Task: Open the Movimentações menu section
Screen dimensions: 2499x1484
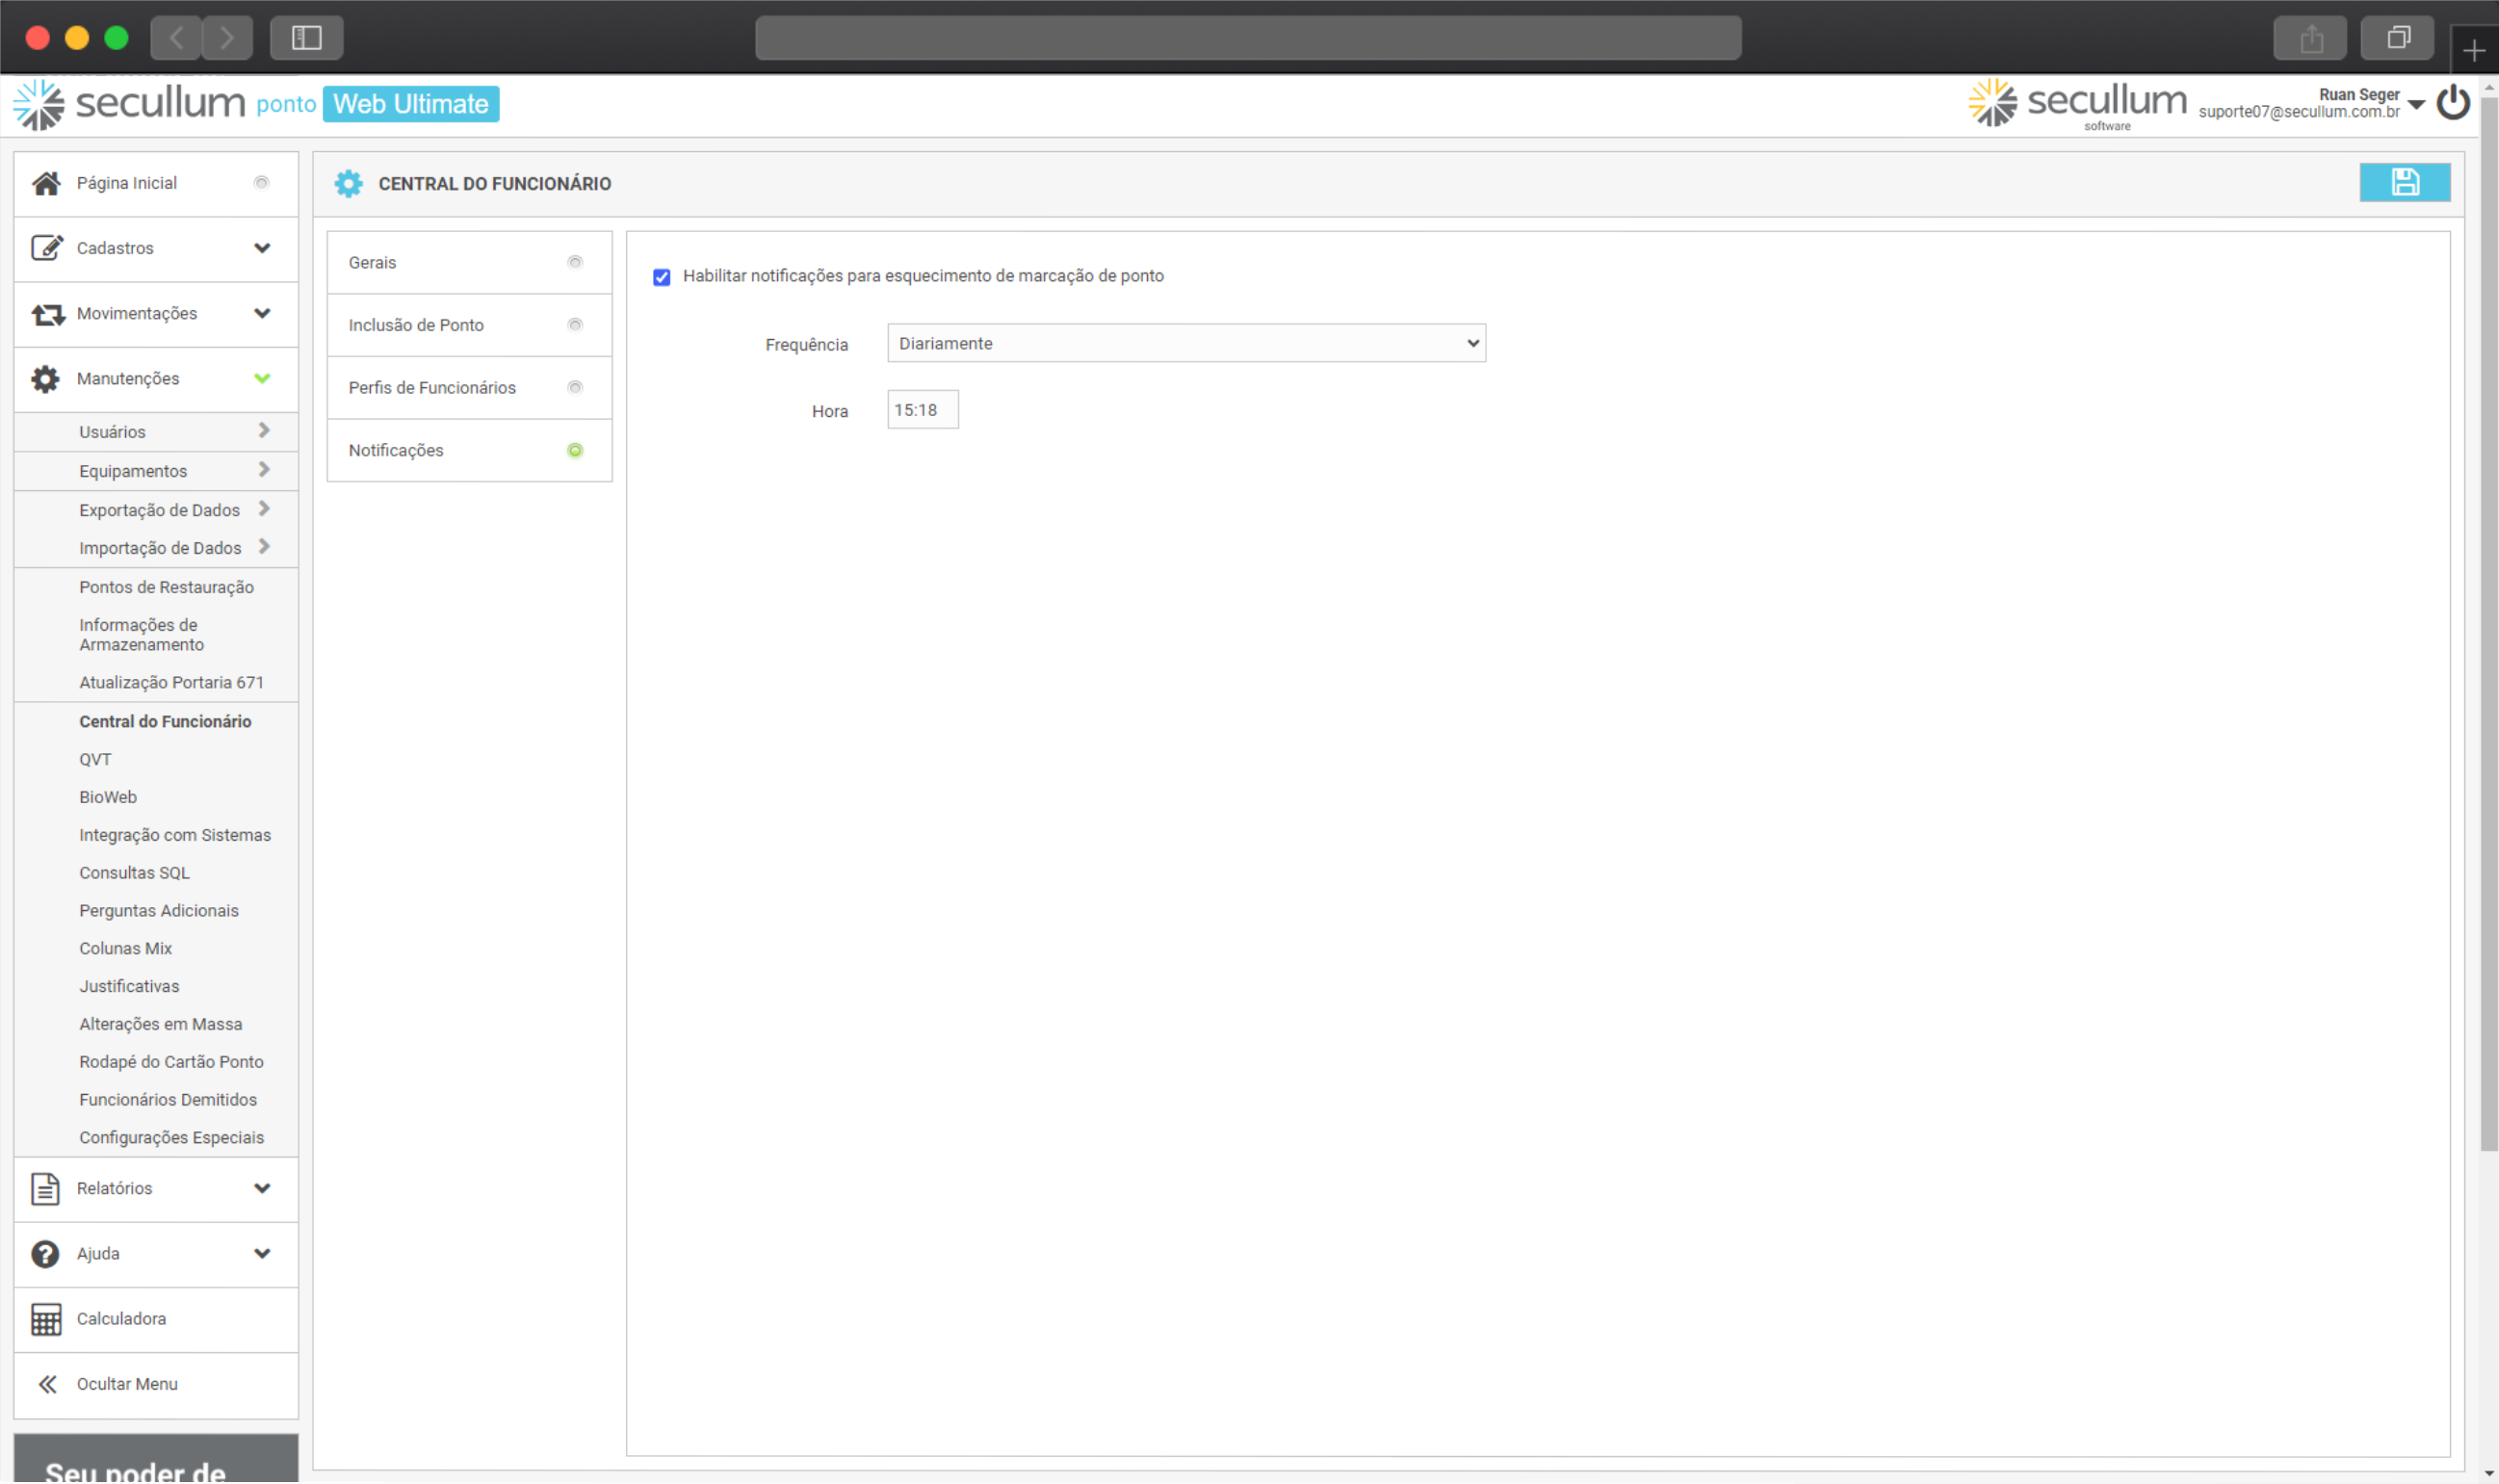Action: [x=137, y=313]
